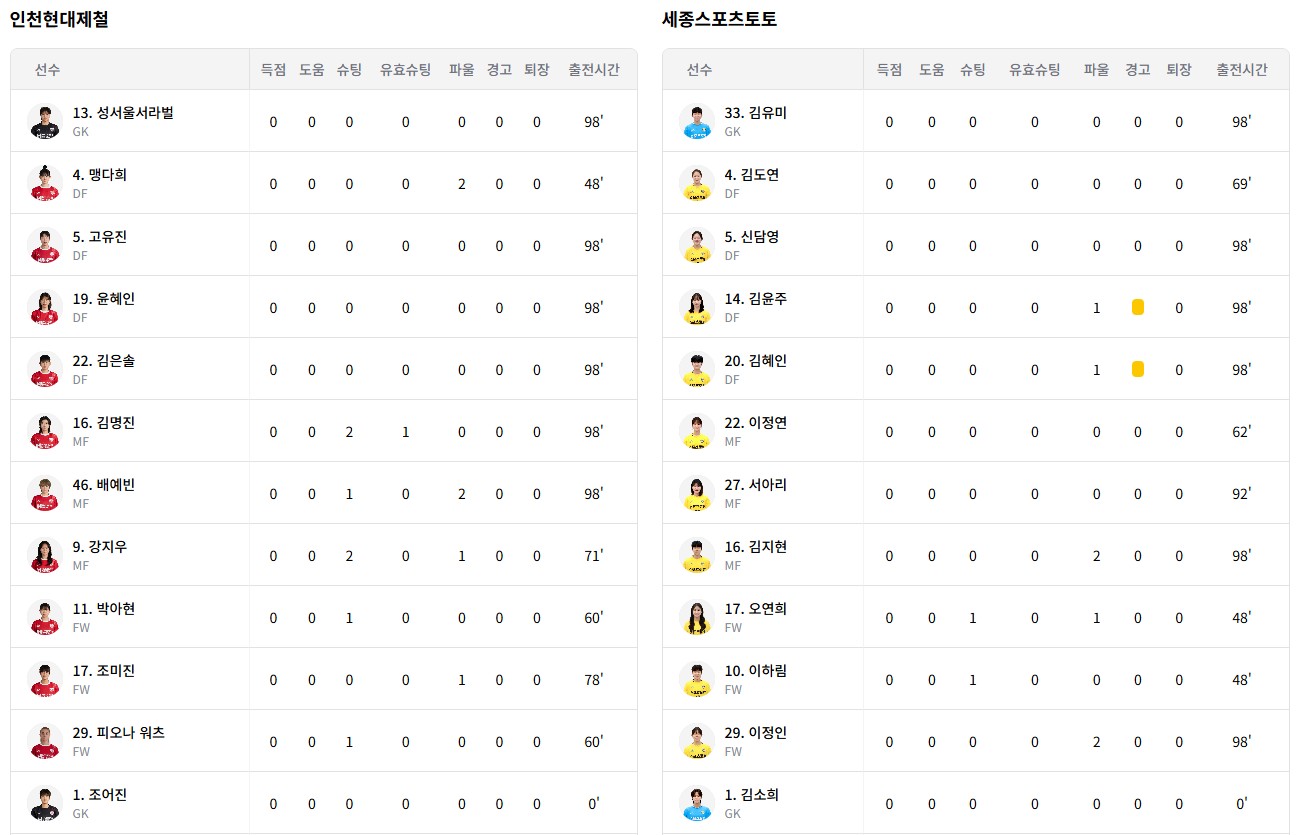Click 김도연's playing time 69'
Image resolution: width=1299 pixels, height=835 pixels.
coord(1242,184)
